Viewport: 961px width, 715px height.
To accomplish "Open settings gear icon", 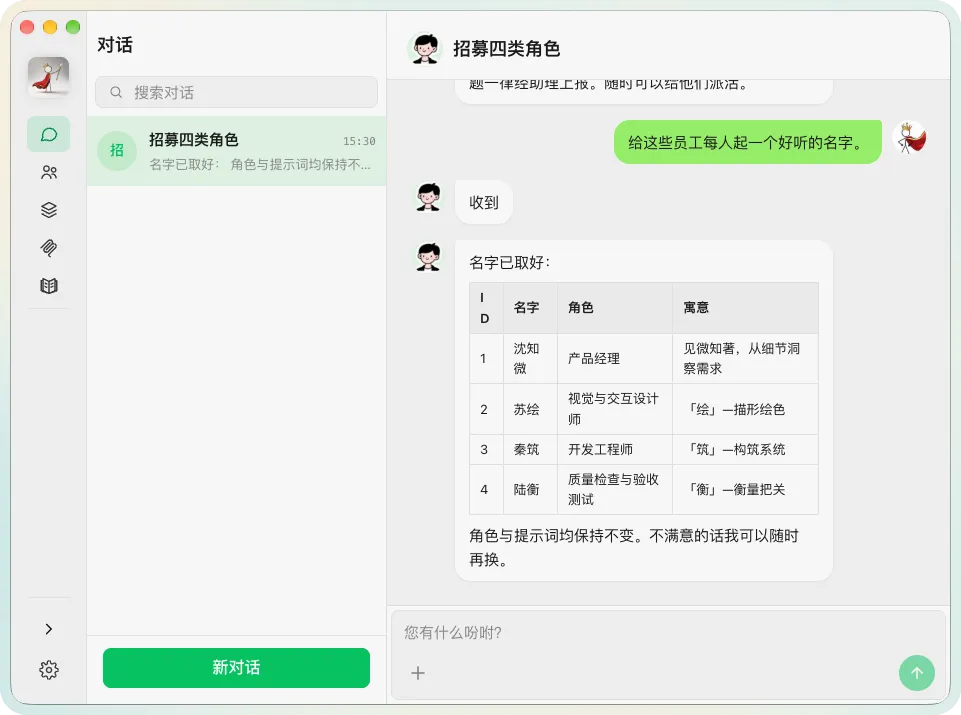I will point(48,670).
